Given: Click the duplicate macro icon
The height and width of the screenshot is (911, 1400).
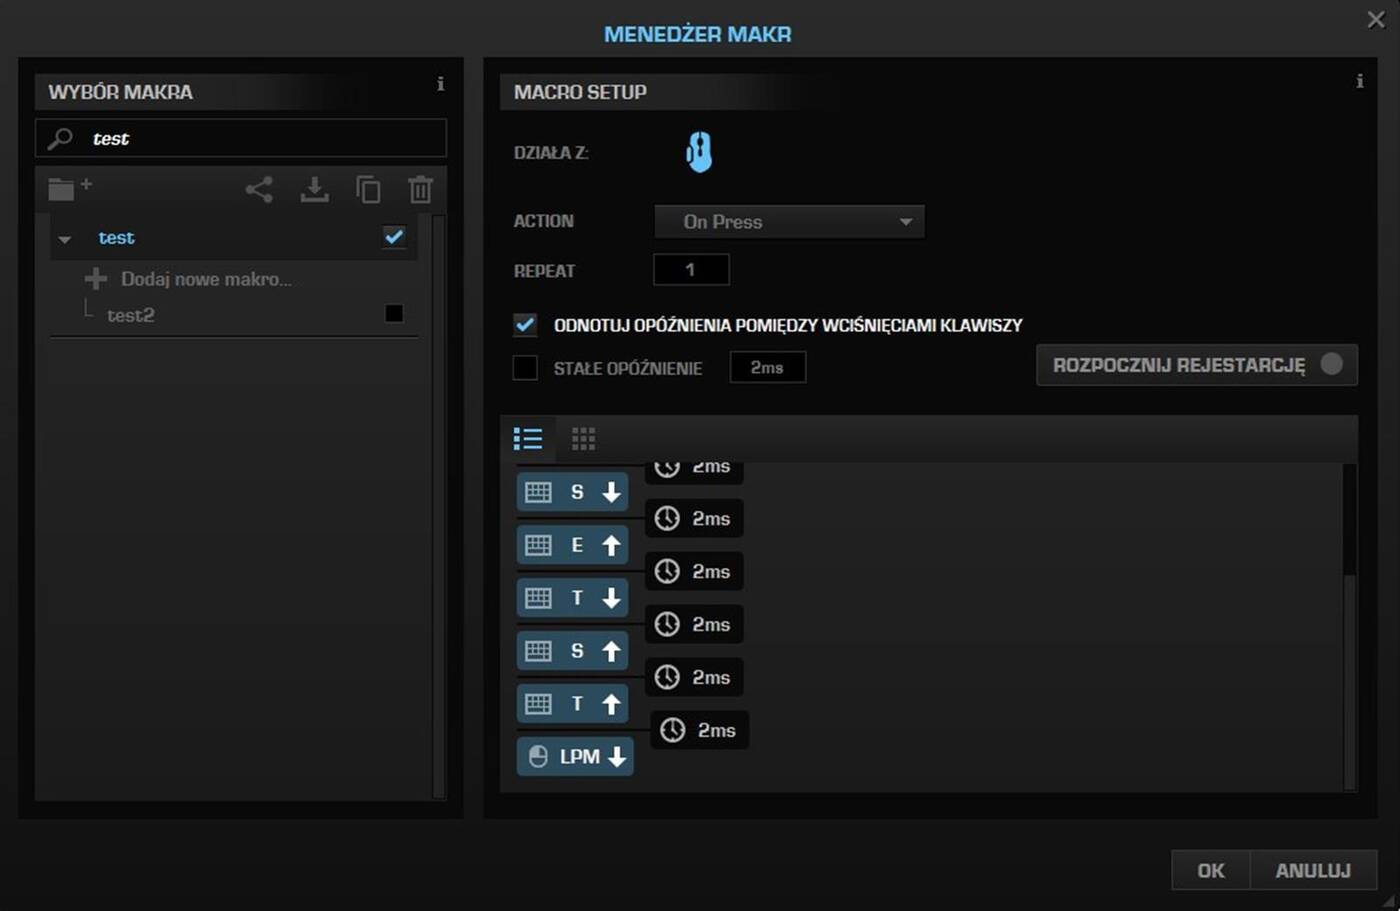Looking at the screenshot, I should (368, 189).
